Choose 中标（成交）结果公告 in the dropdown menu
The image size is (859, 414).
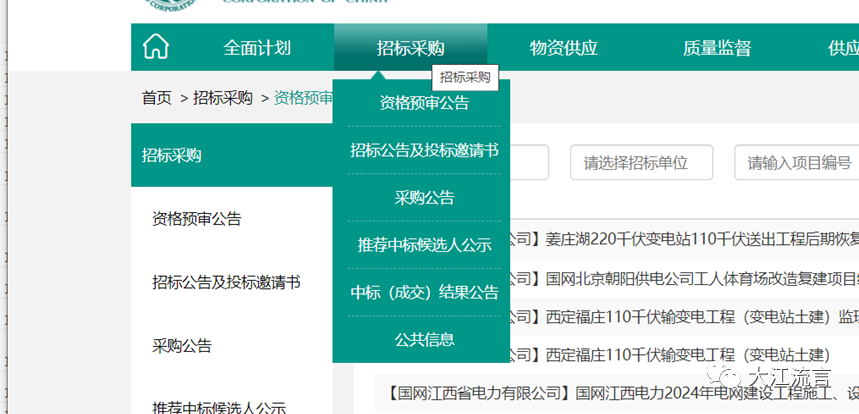tap(424, 292)
